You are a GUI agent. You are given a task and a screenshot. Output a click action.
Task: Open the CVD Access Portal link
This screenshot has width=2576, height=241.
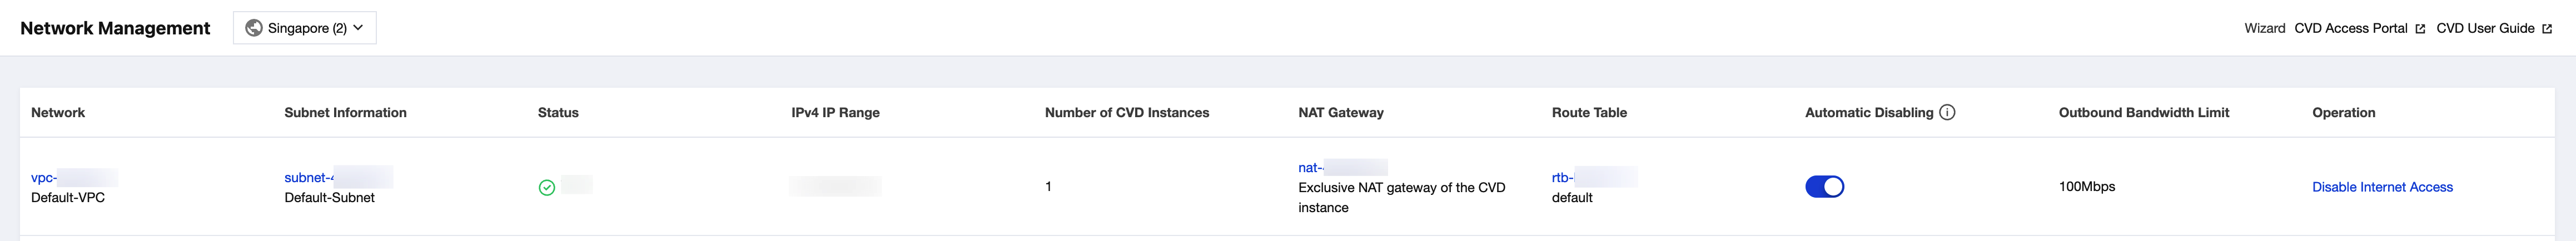coord(2350,28)
